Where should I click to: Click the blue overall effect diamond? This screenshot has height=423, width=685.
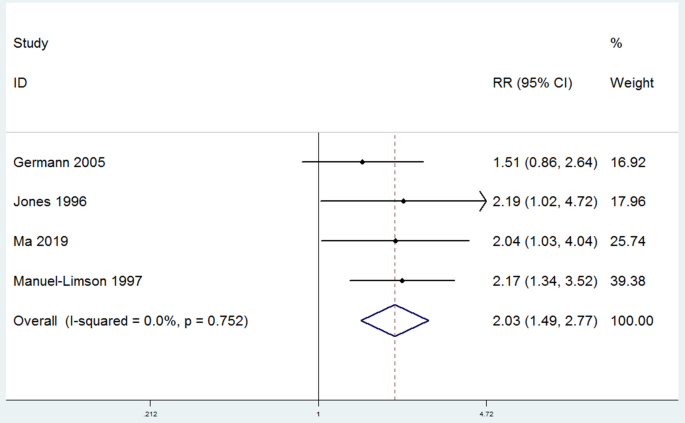(394, 320)
